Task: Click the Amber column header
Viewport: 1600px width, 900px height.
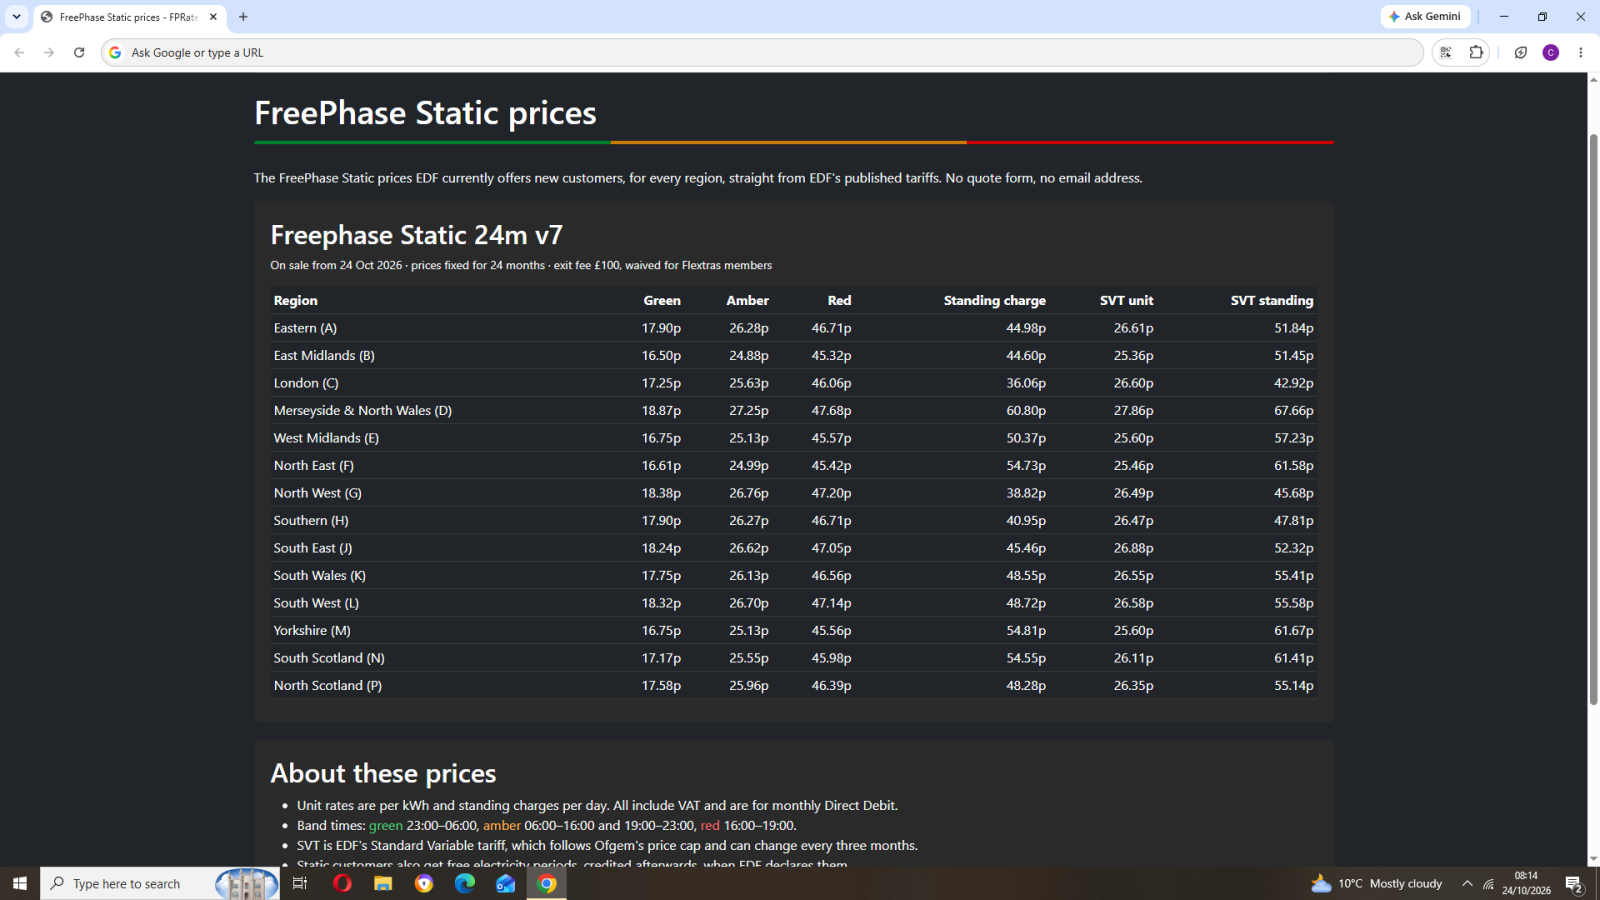Action: [748, 301]
